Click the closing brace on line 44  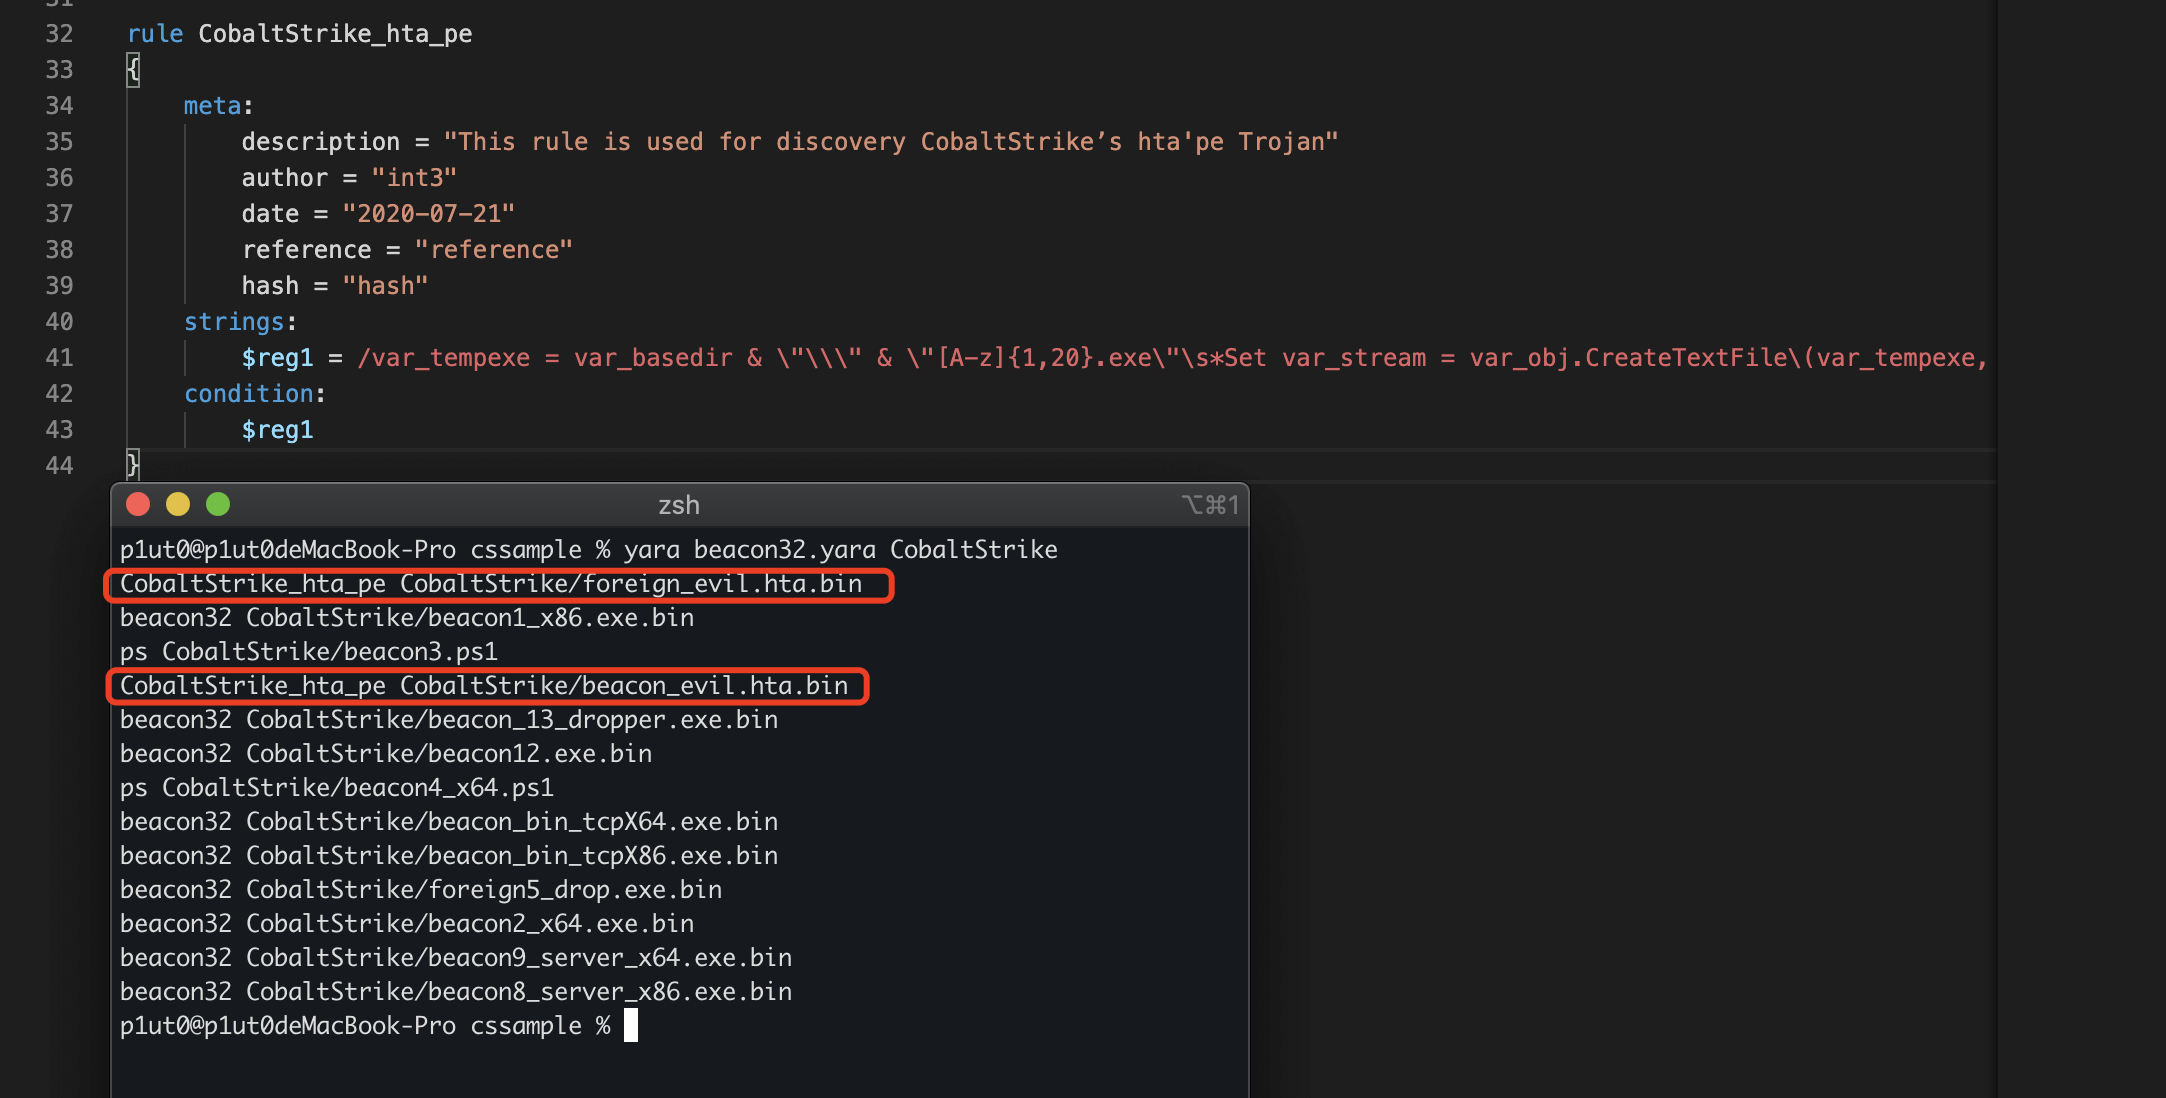[x=133, y=465]
